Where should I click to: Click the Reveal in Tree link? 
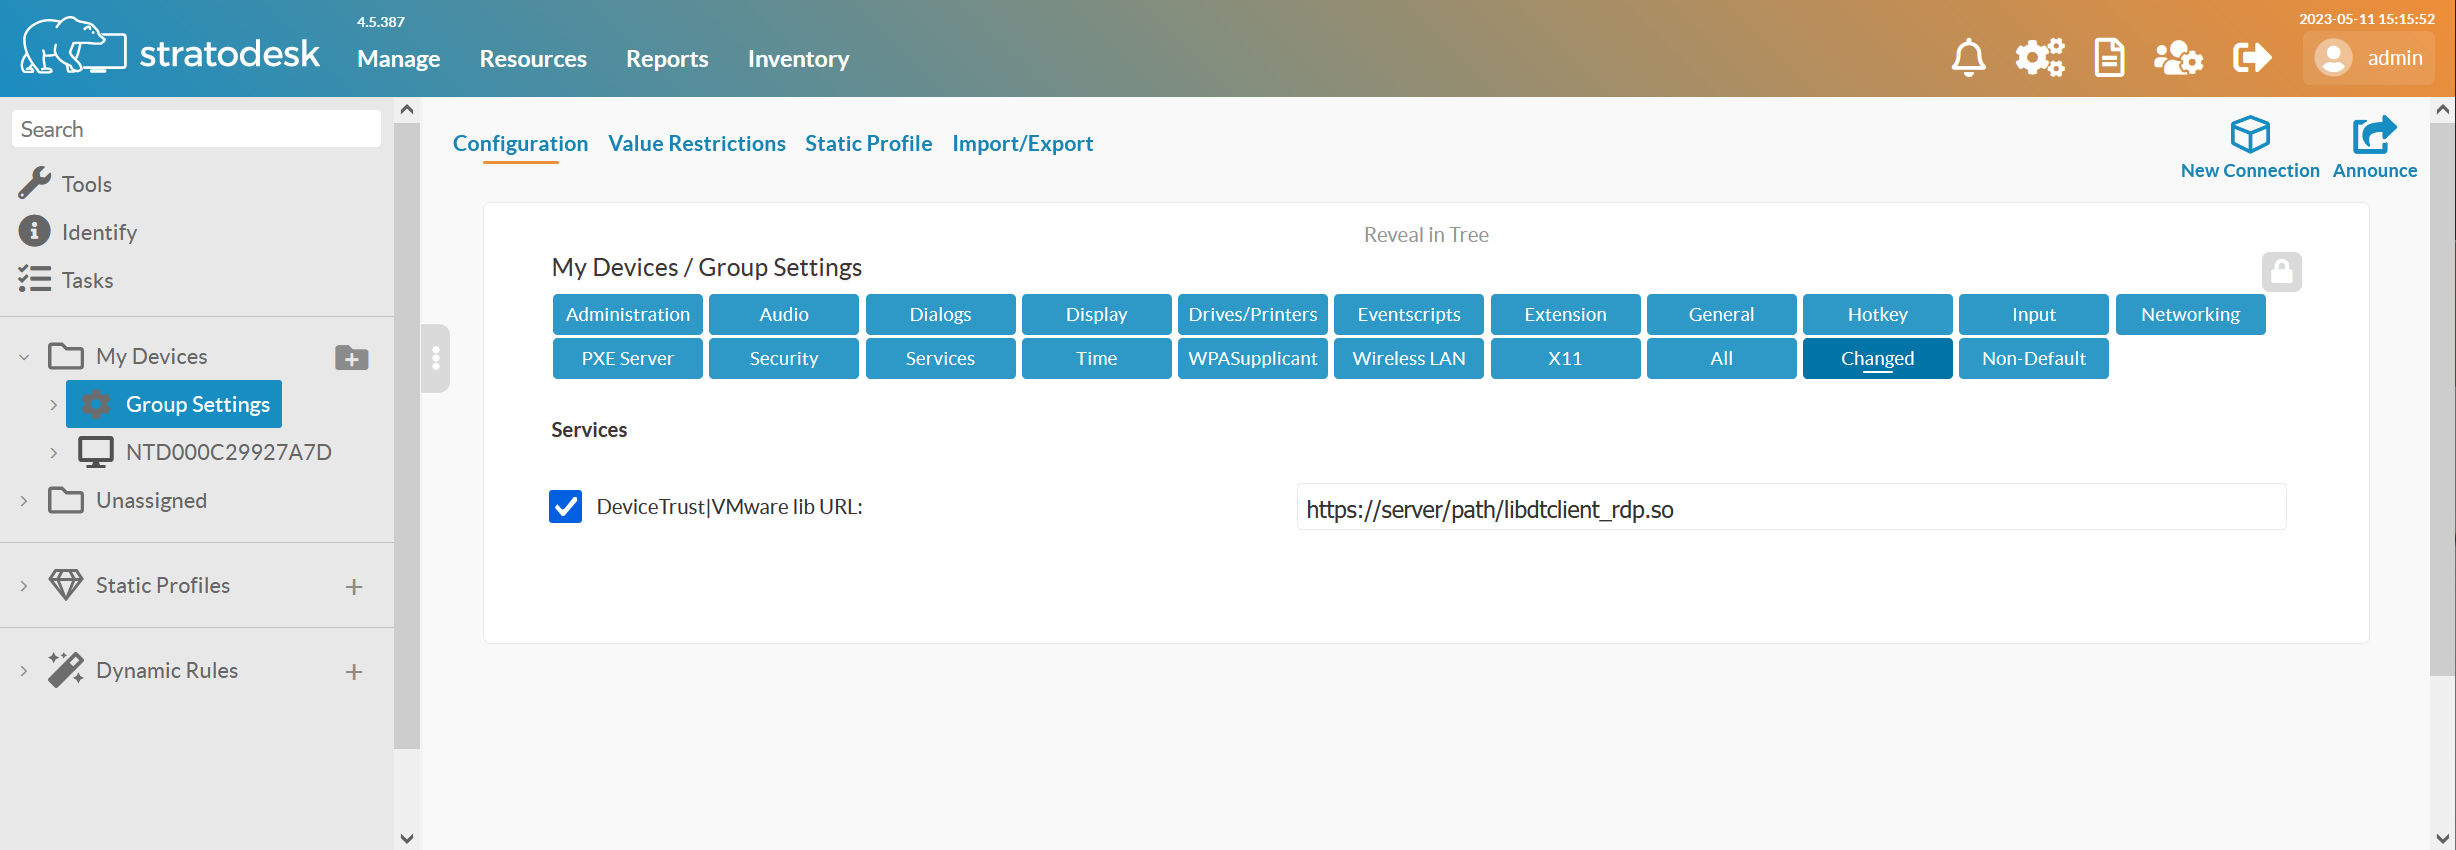pyautogui.click(x=1426, y=235)
